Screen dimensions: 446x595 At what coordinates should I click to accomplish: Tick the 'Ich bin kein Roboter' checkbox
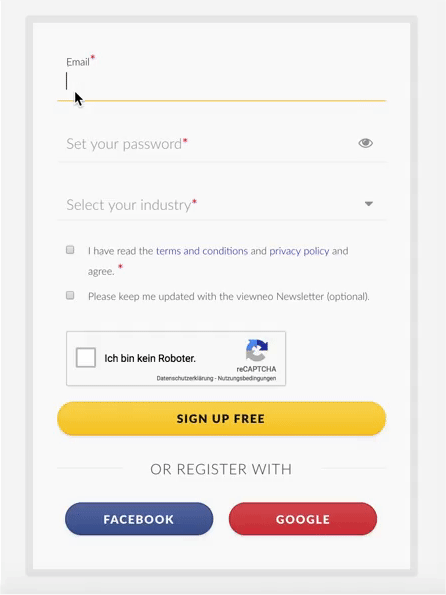(86, 357)
